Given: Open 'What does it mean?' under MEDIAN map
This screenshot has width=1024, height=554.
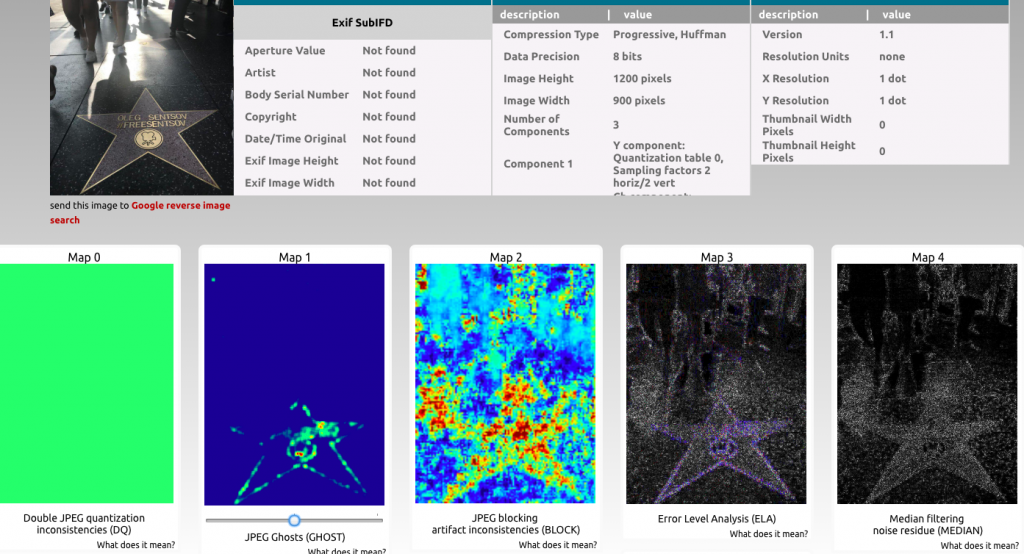Looking at the screenshot, I should [980, 546].
